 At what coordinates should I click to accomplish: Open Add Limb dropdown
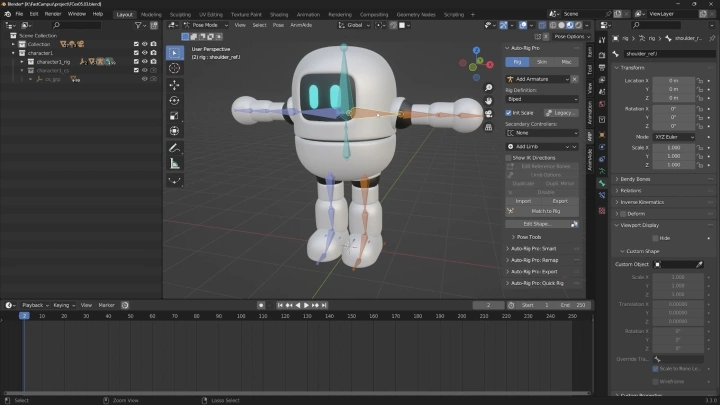(538, 147)
